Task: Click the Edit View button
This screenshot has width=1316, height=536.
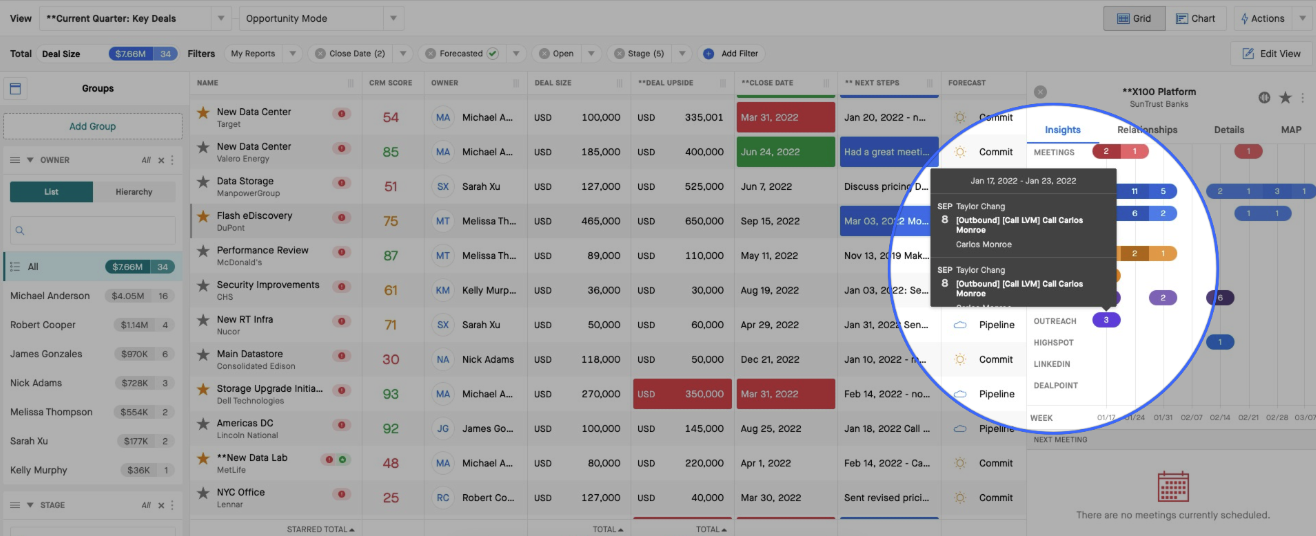Action: [x=1271, y=54]
